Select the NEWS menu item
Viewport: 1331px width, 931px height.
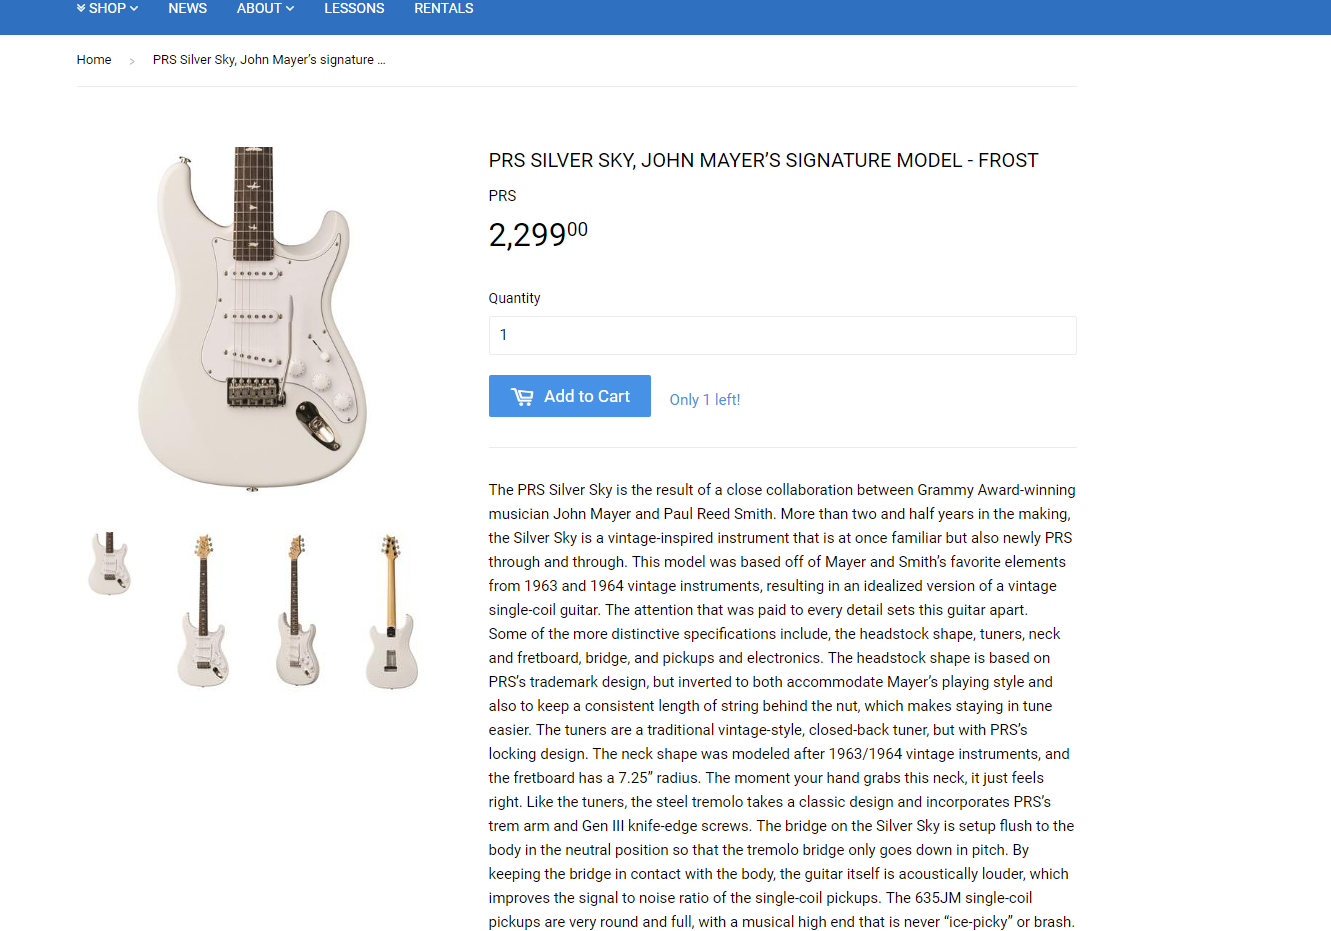tap(187, 8)
